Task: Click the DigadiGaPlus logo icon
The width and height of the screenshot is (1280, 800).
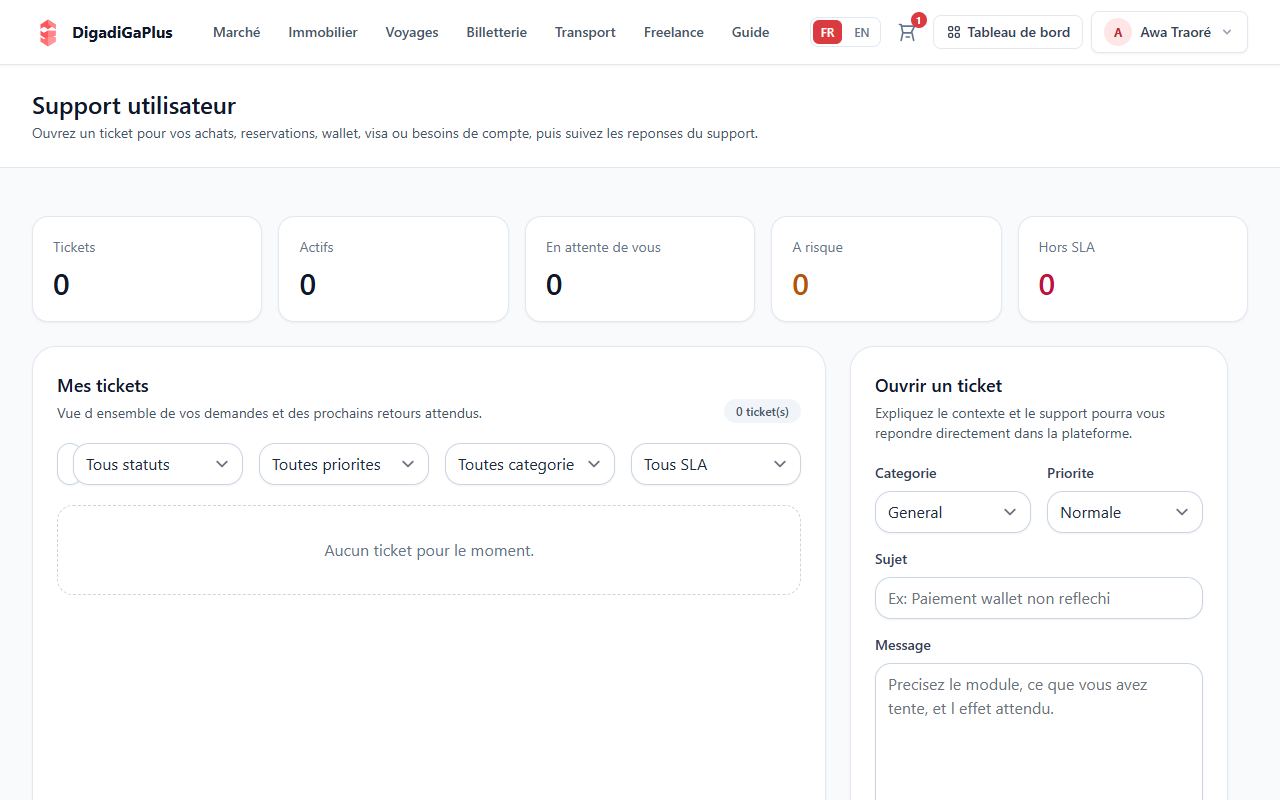Action: point(48,32)
